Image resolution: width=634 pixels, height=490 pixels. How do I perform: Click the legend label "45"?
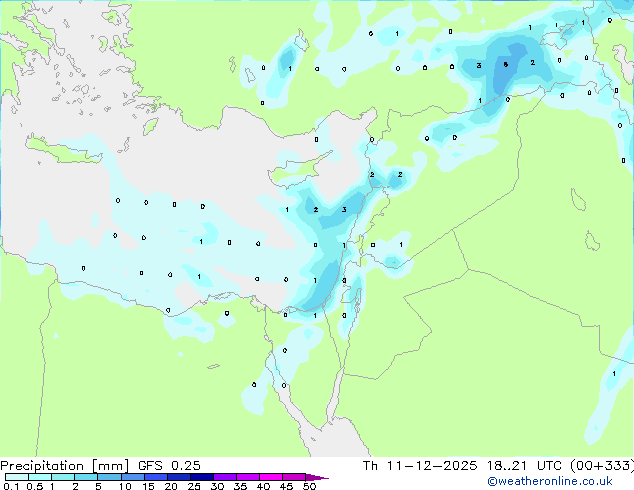coord(286,486)
